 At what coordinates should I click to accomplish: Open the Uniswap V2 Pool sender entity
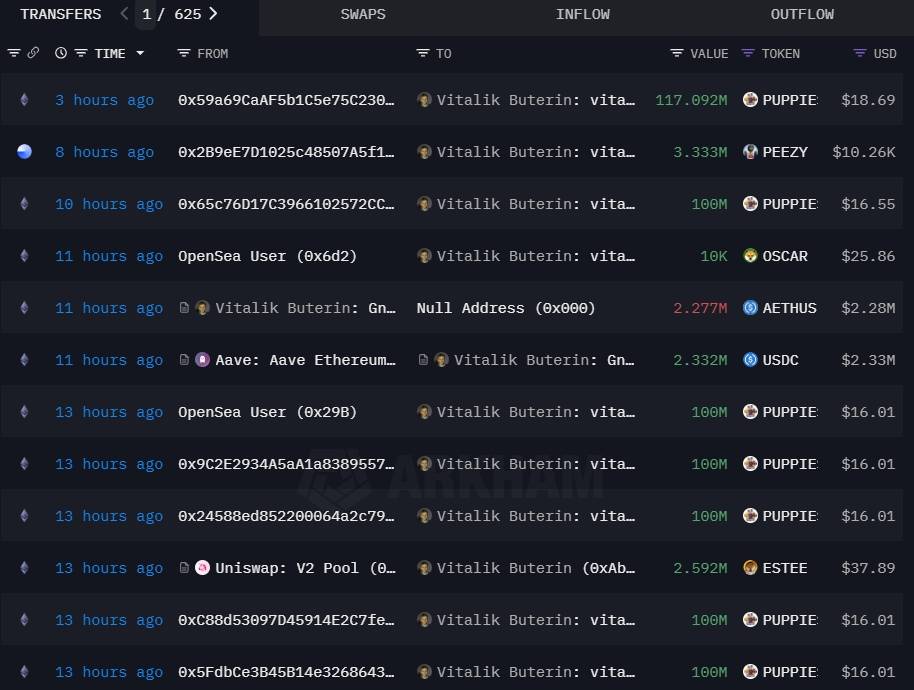click(305, 568)
